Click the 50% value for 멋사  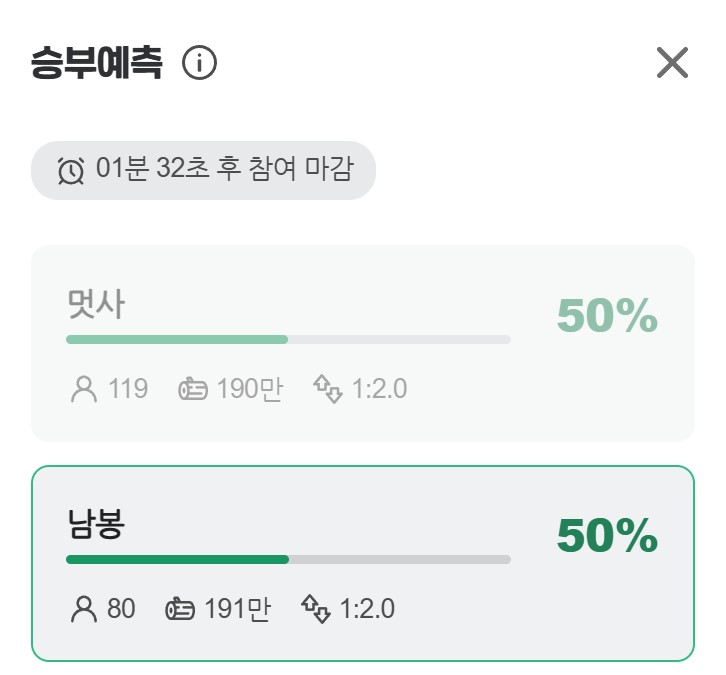tap(607, 316)
